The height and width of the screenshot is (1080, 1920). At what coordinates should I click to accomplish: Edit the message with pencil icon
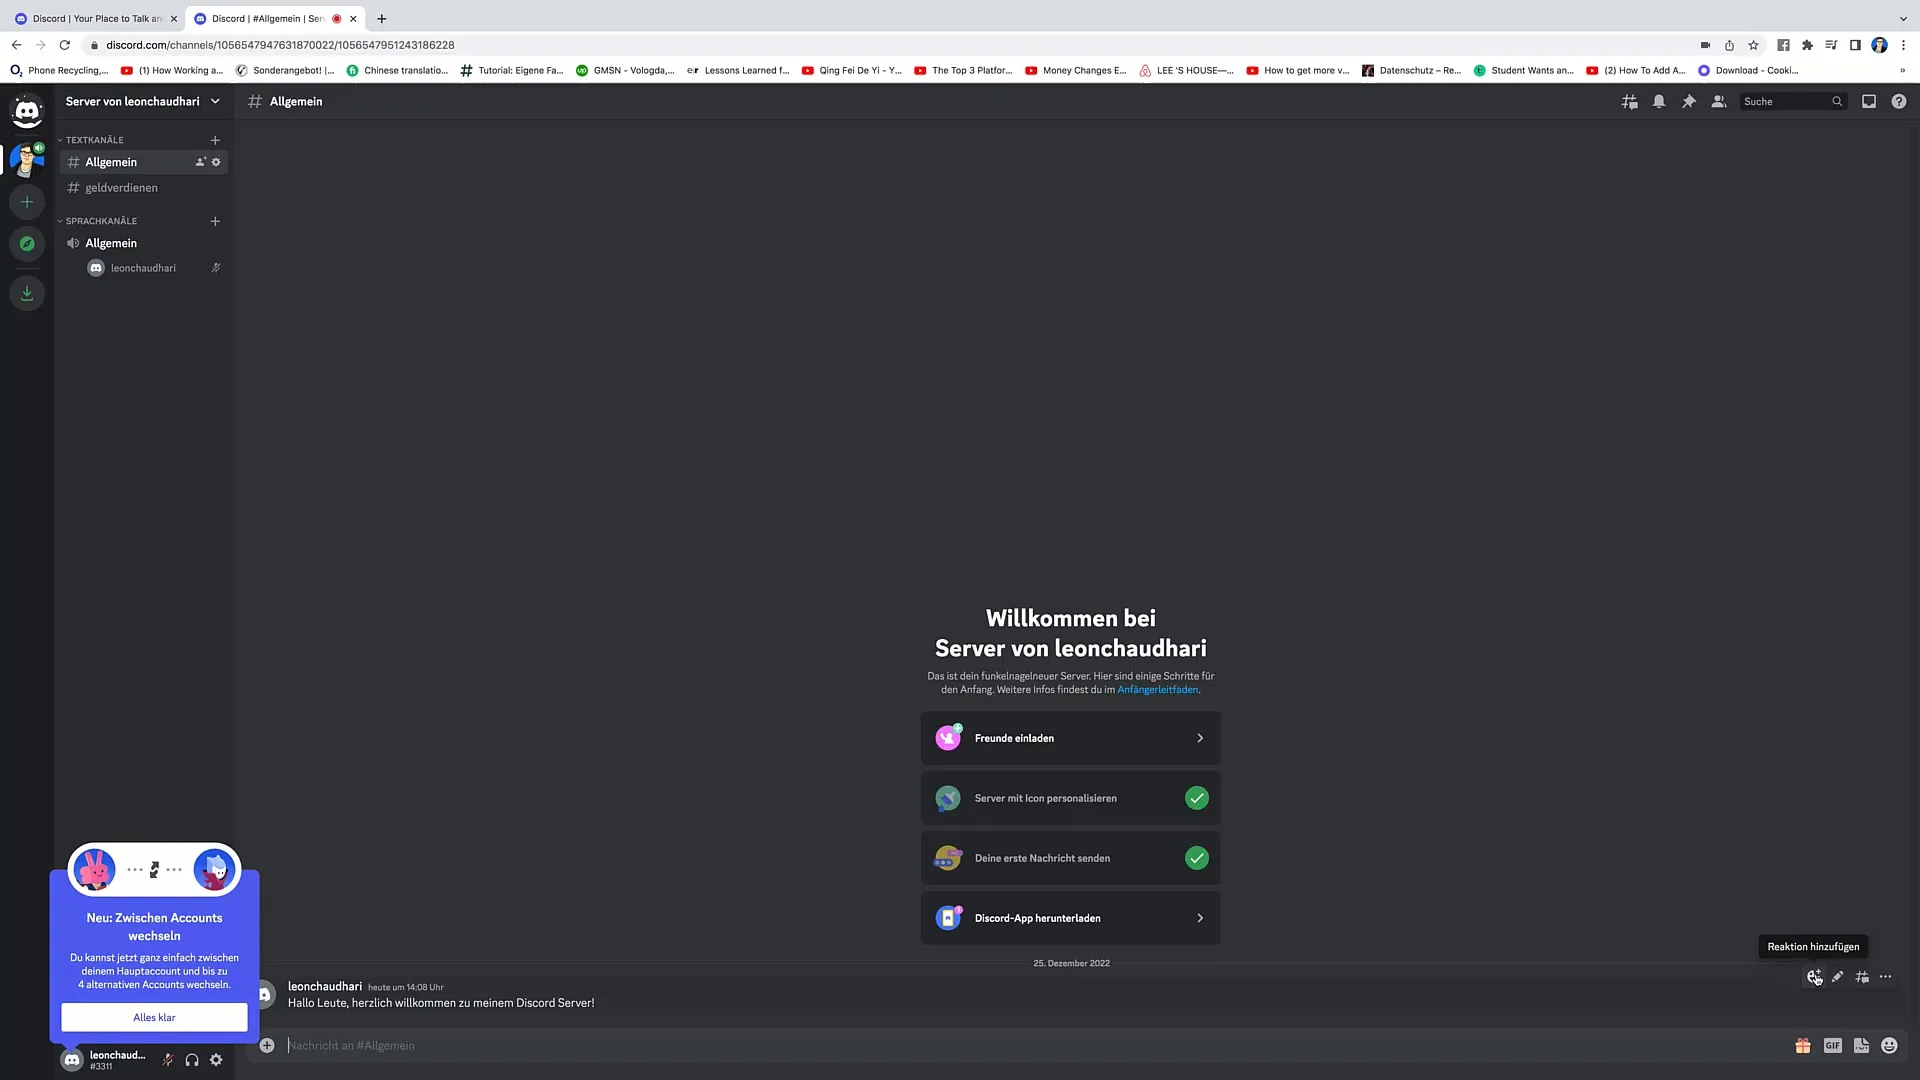point(1838,977)
